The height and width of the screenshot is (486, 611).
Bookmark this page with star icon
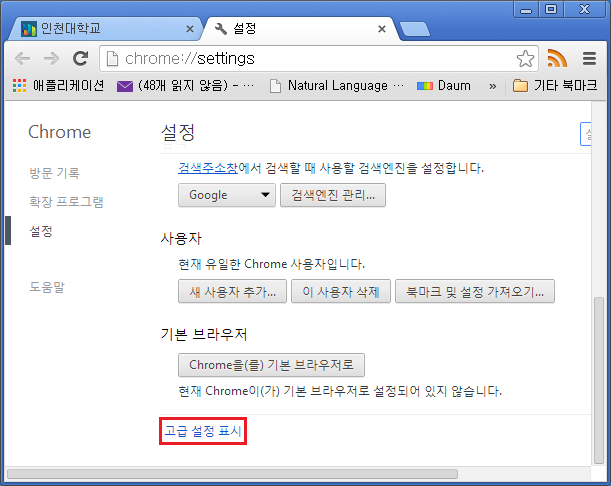click(525, 59)
